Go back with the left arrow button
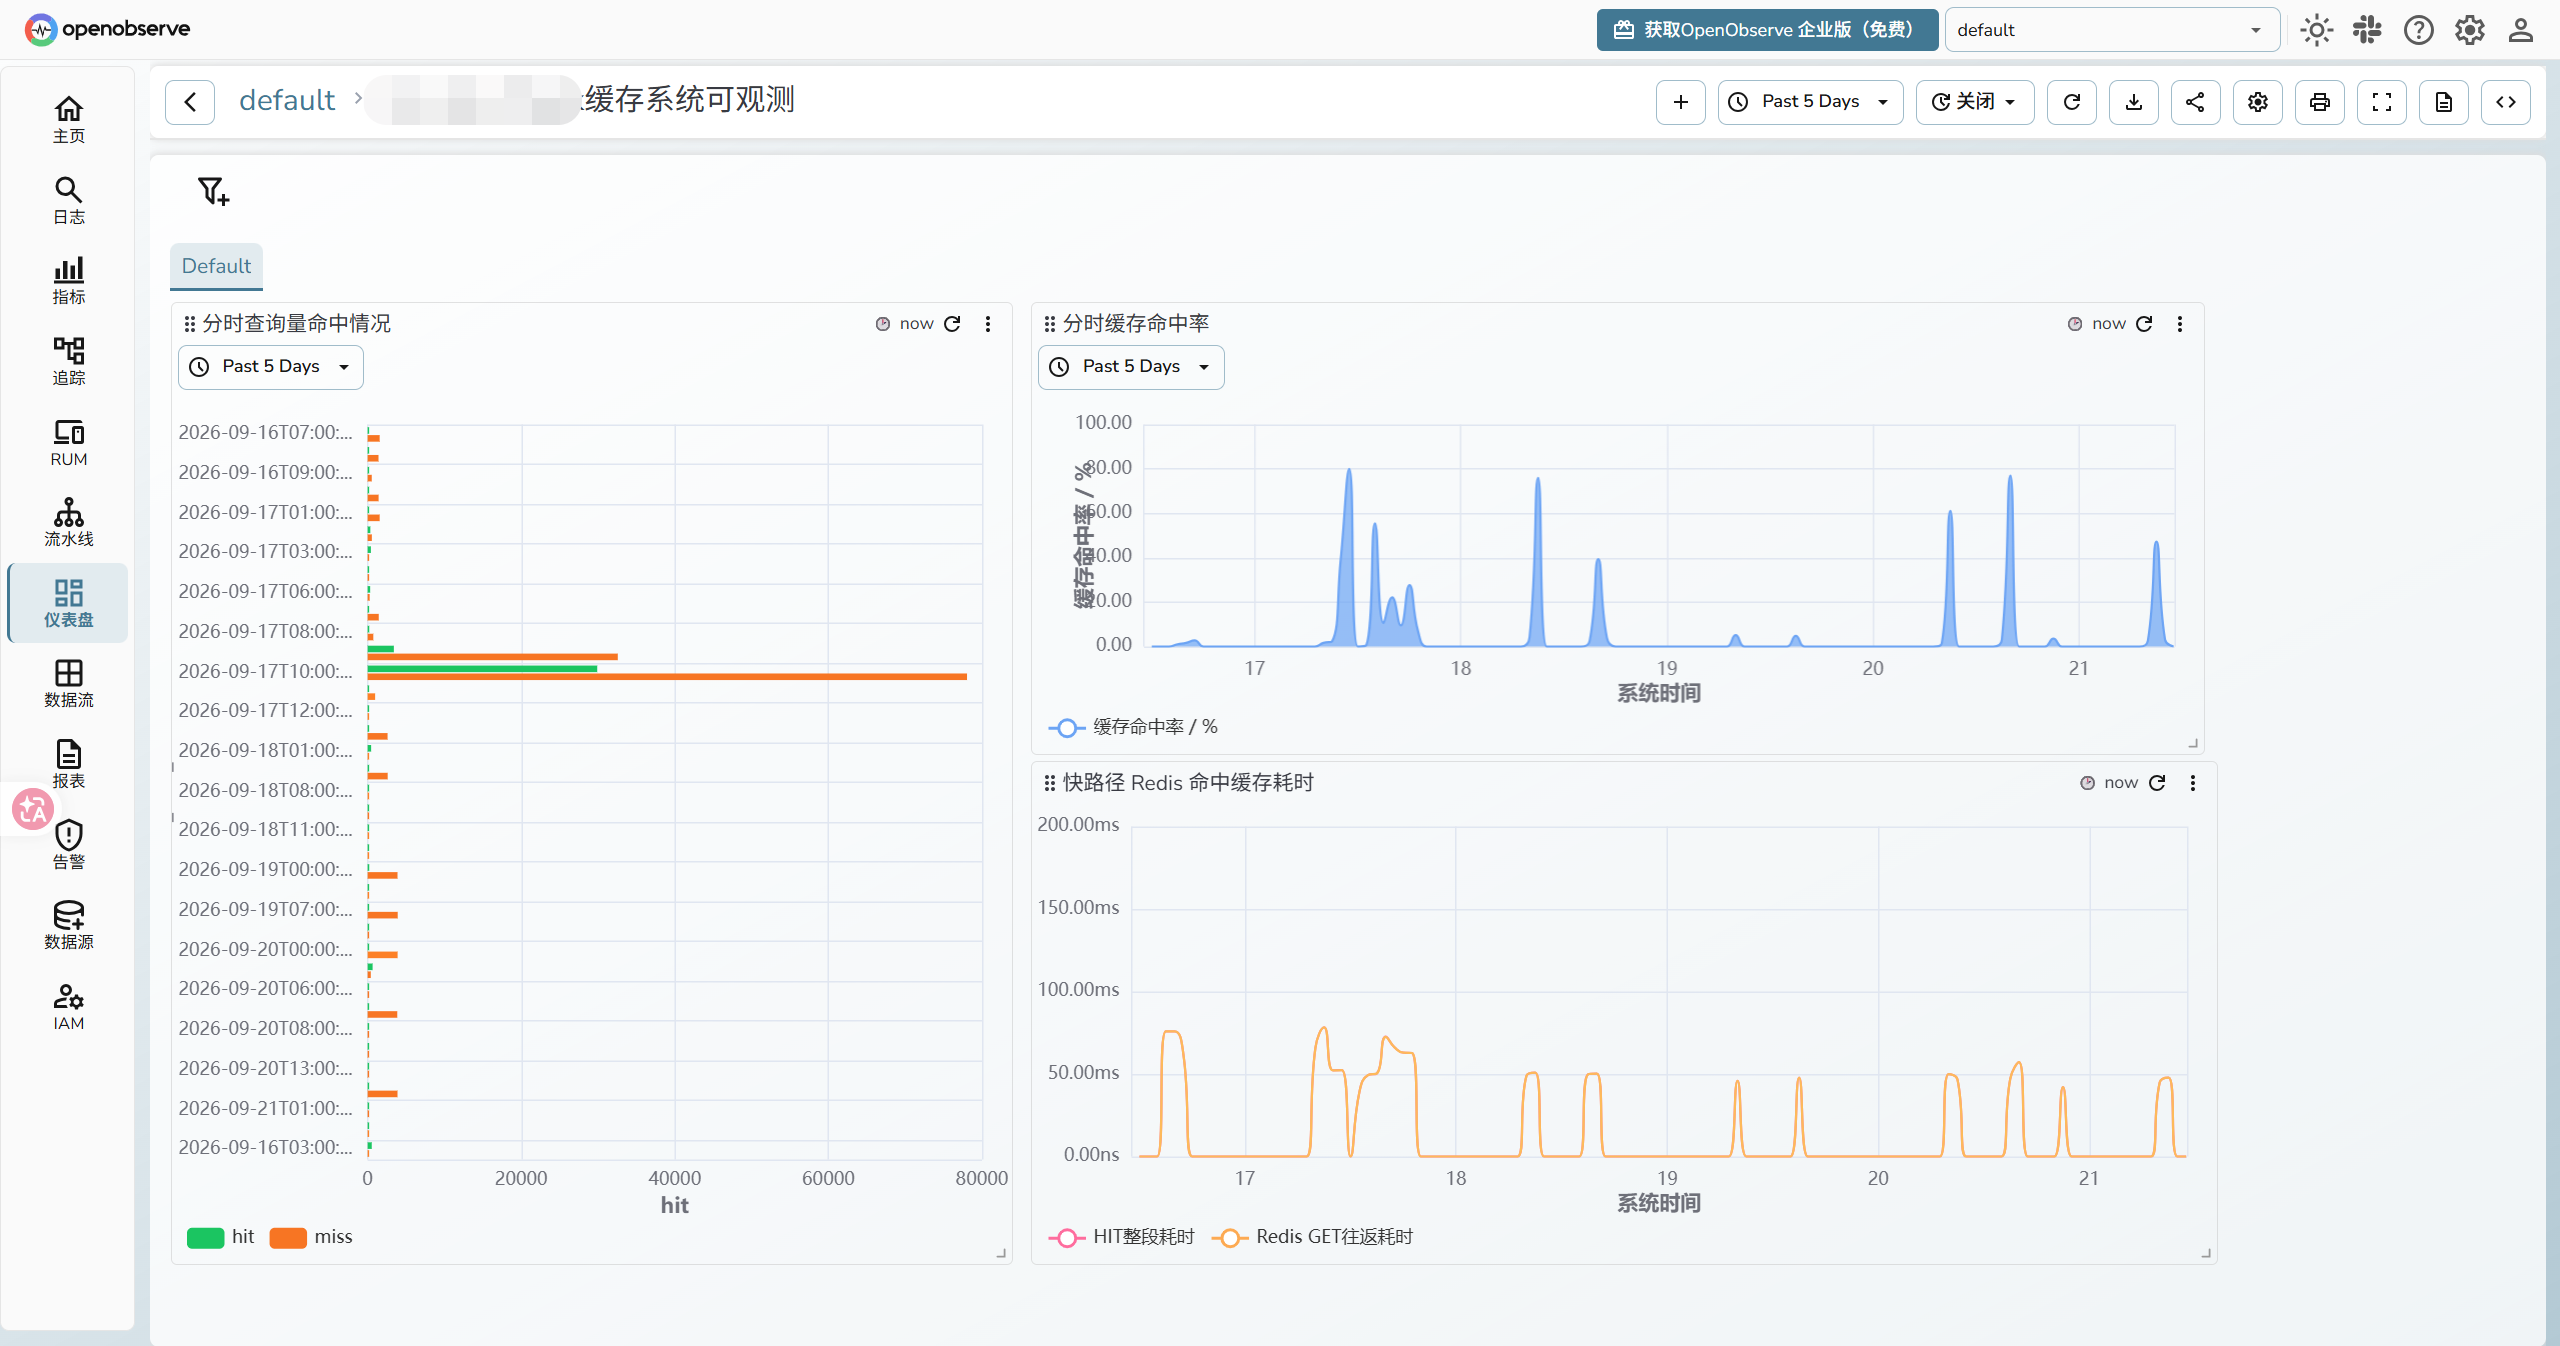The width and height of the screenshot is (2560, 1346). (x=190, y=102)
